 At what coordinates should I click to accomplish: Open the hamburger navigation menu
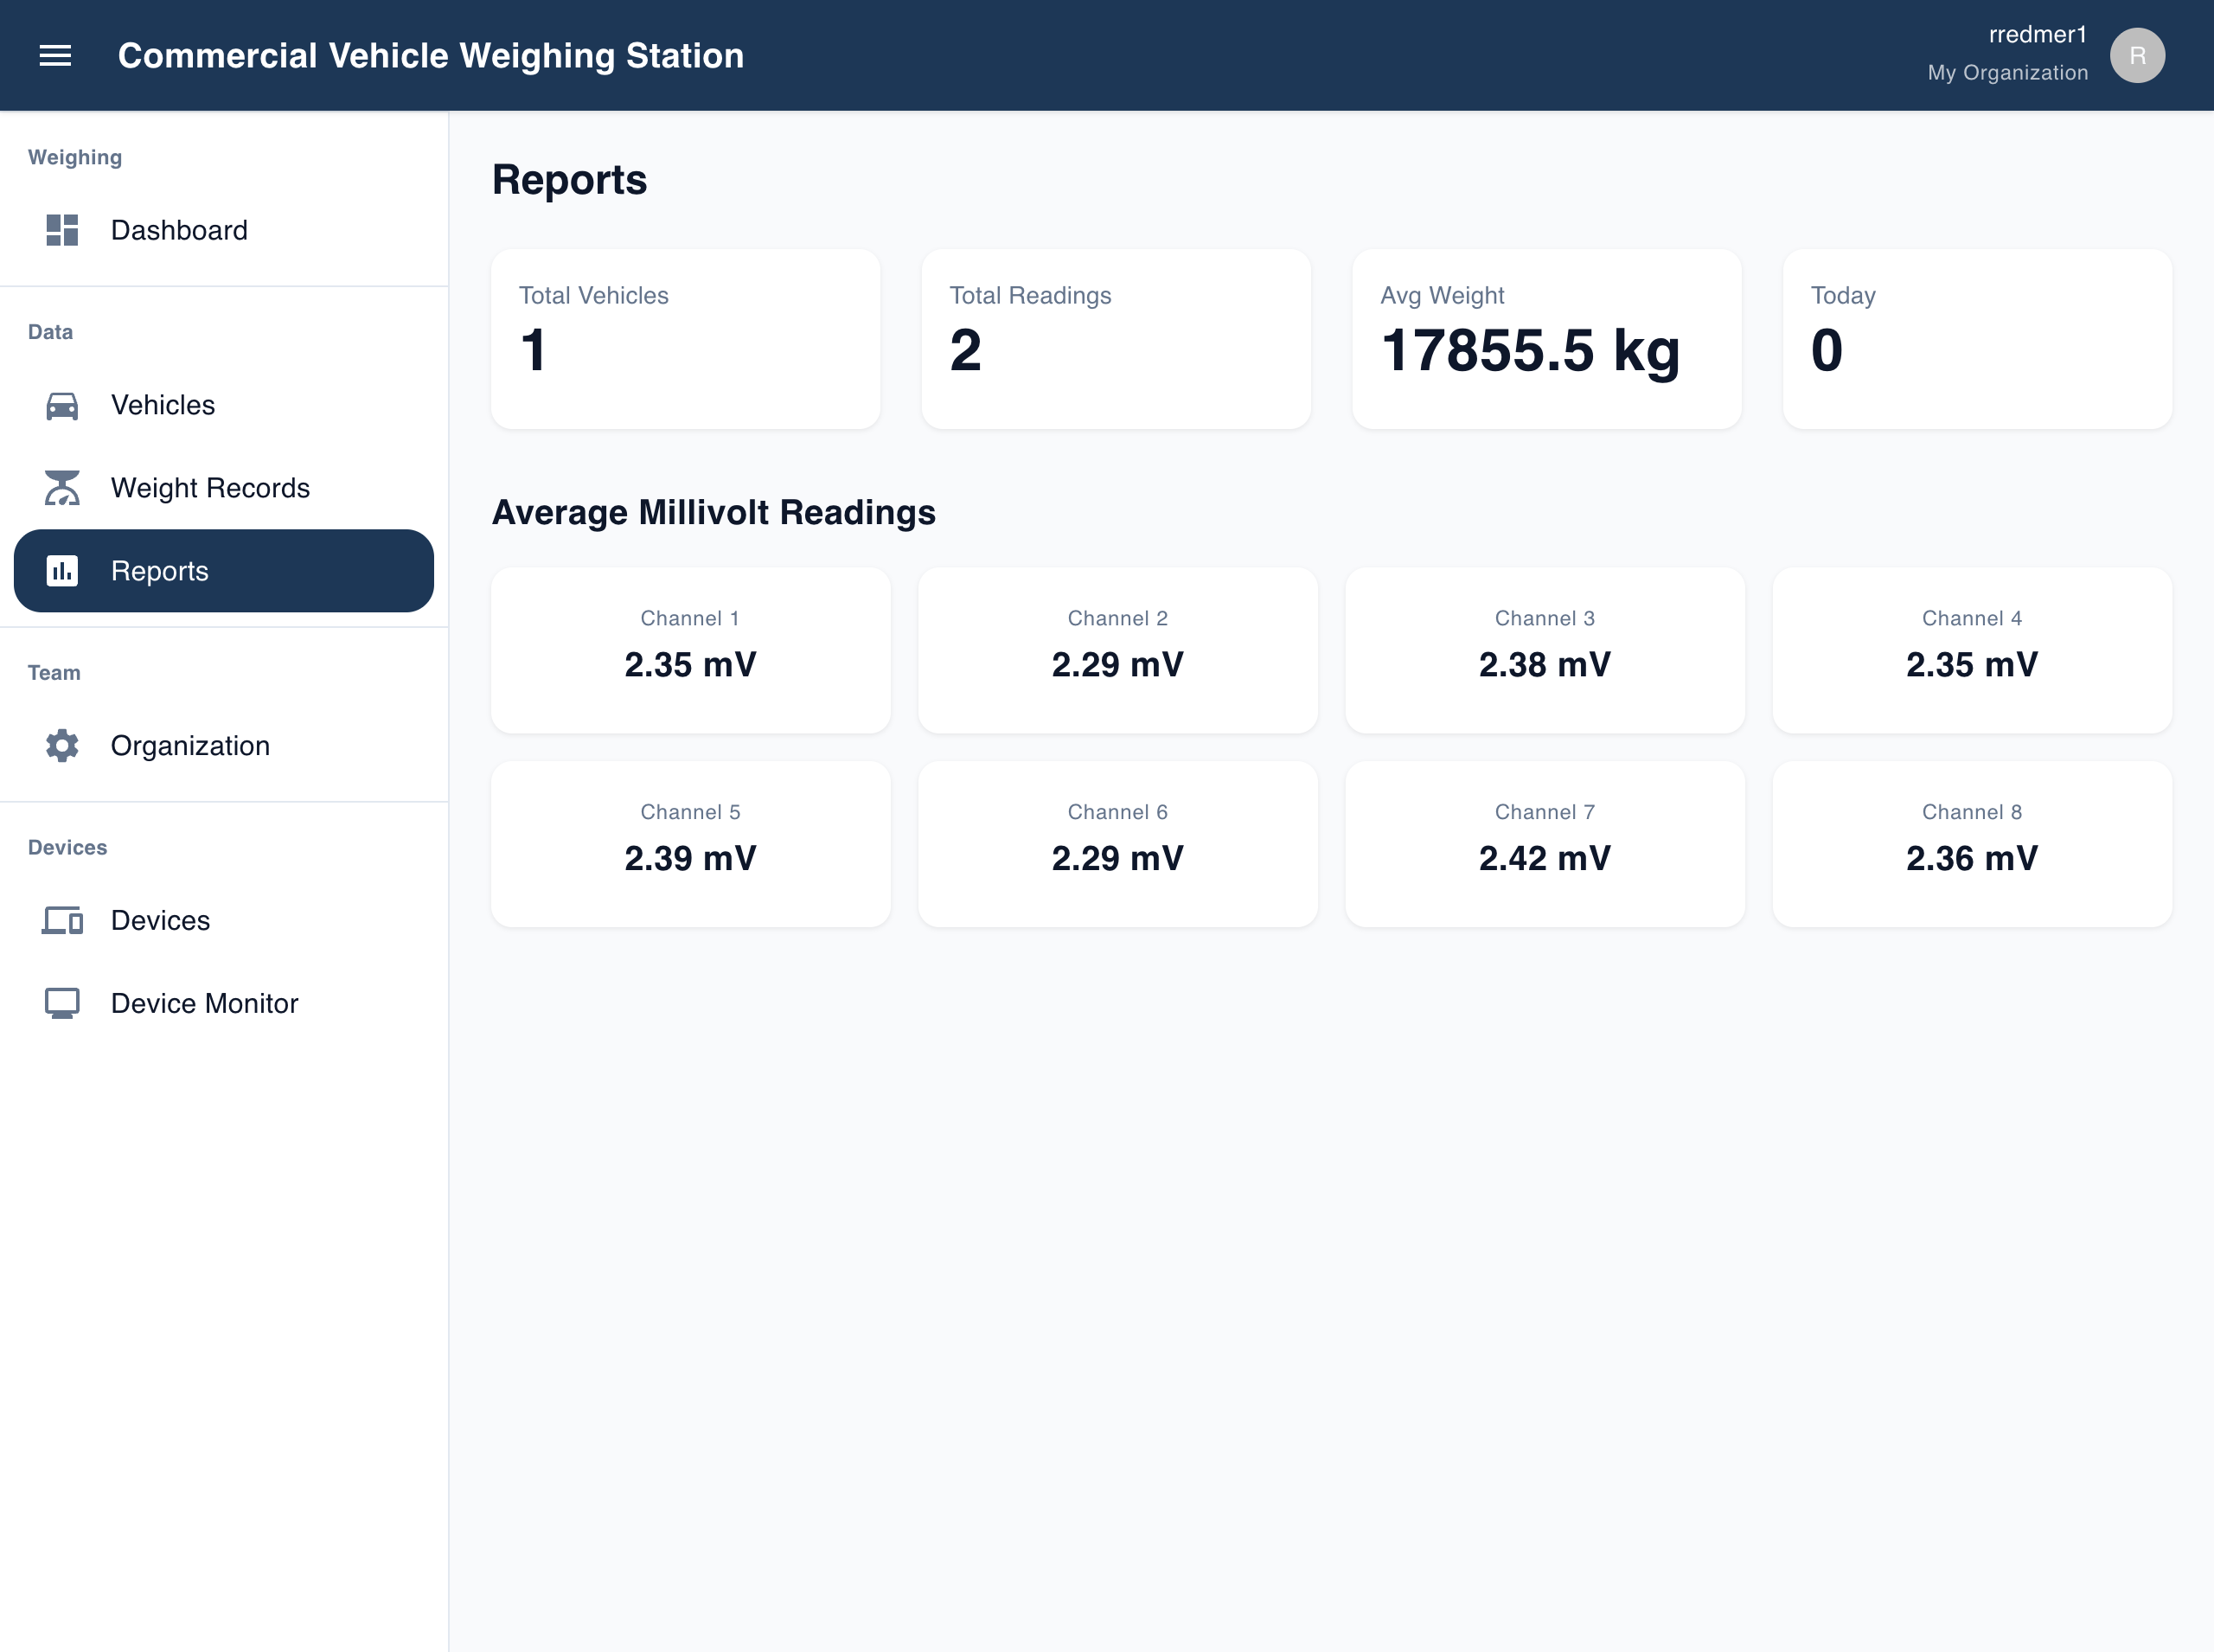click(55, 55)
